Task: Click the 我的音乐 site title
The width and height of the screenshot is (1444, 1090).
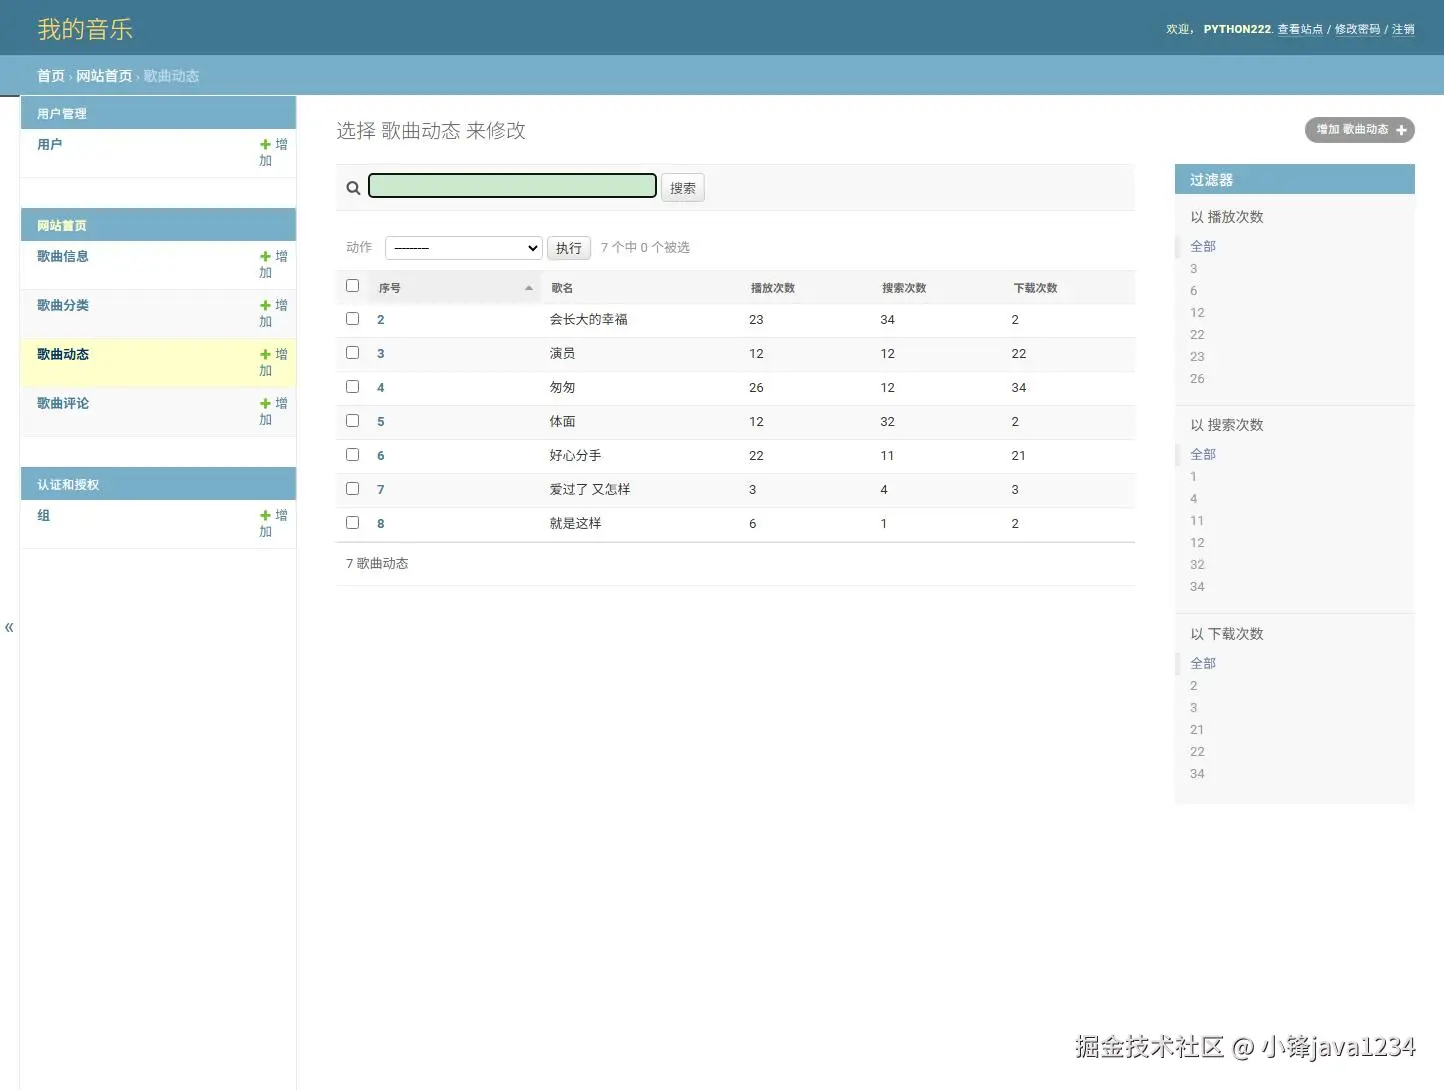Action: click(85, 29)
